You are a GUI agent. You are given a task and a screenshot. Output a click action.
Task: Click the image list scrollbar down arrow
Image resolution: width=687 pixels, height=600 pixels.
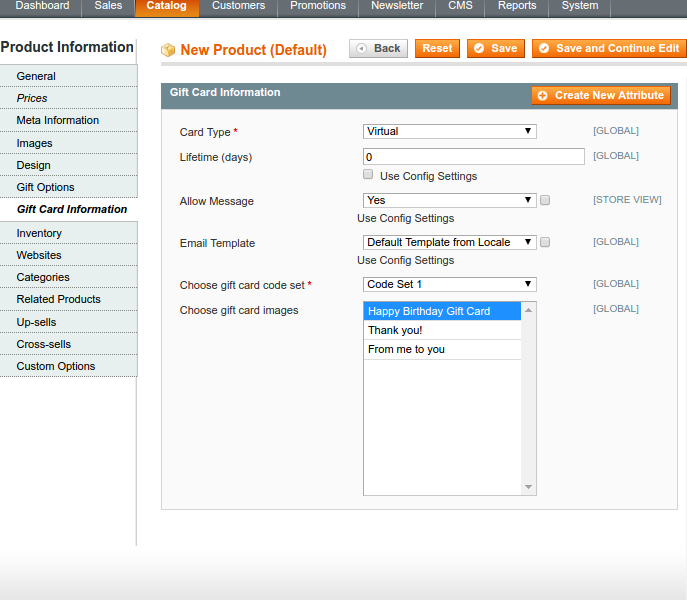529,488
